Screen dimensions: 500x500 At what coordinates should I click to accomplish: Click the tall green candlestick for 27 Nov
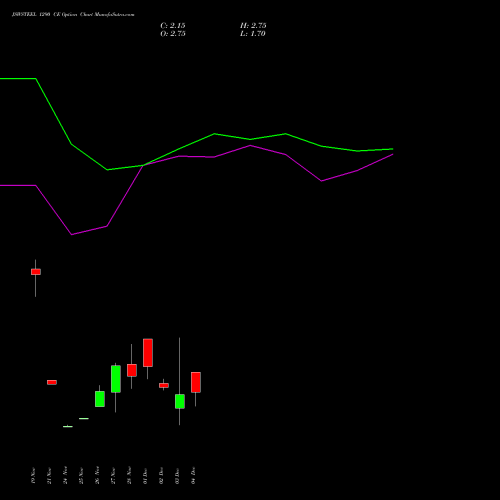pyautogui.click(x=116, y=379)
